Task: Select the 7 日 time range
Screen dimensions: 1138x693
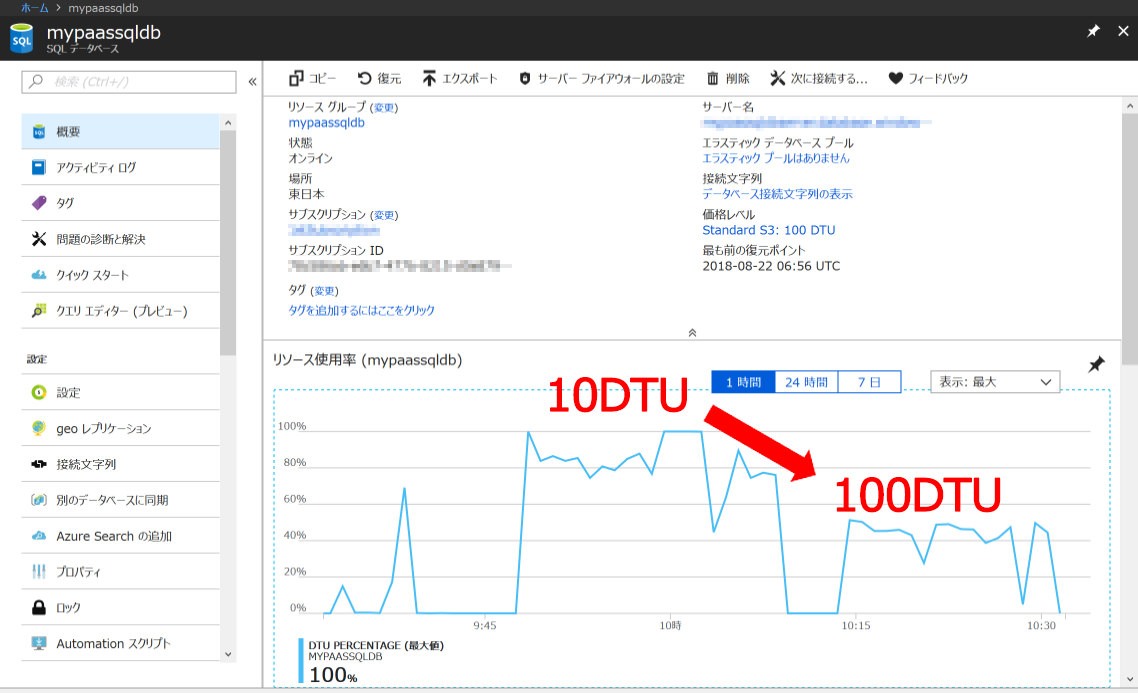Action: pos(869,382)
